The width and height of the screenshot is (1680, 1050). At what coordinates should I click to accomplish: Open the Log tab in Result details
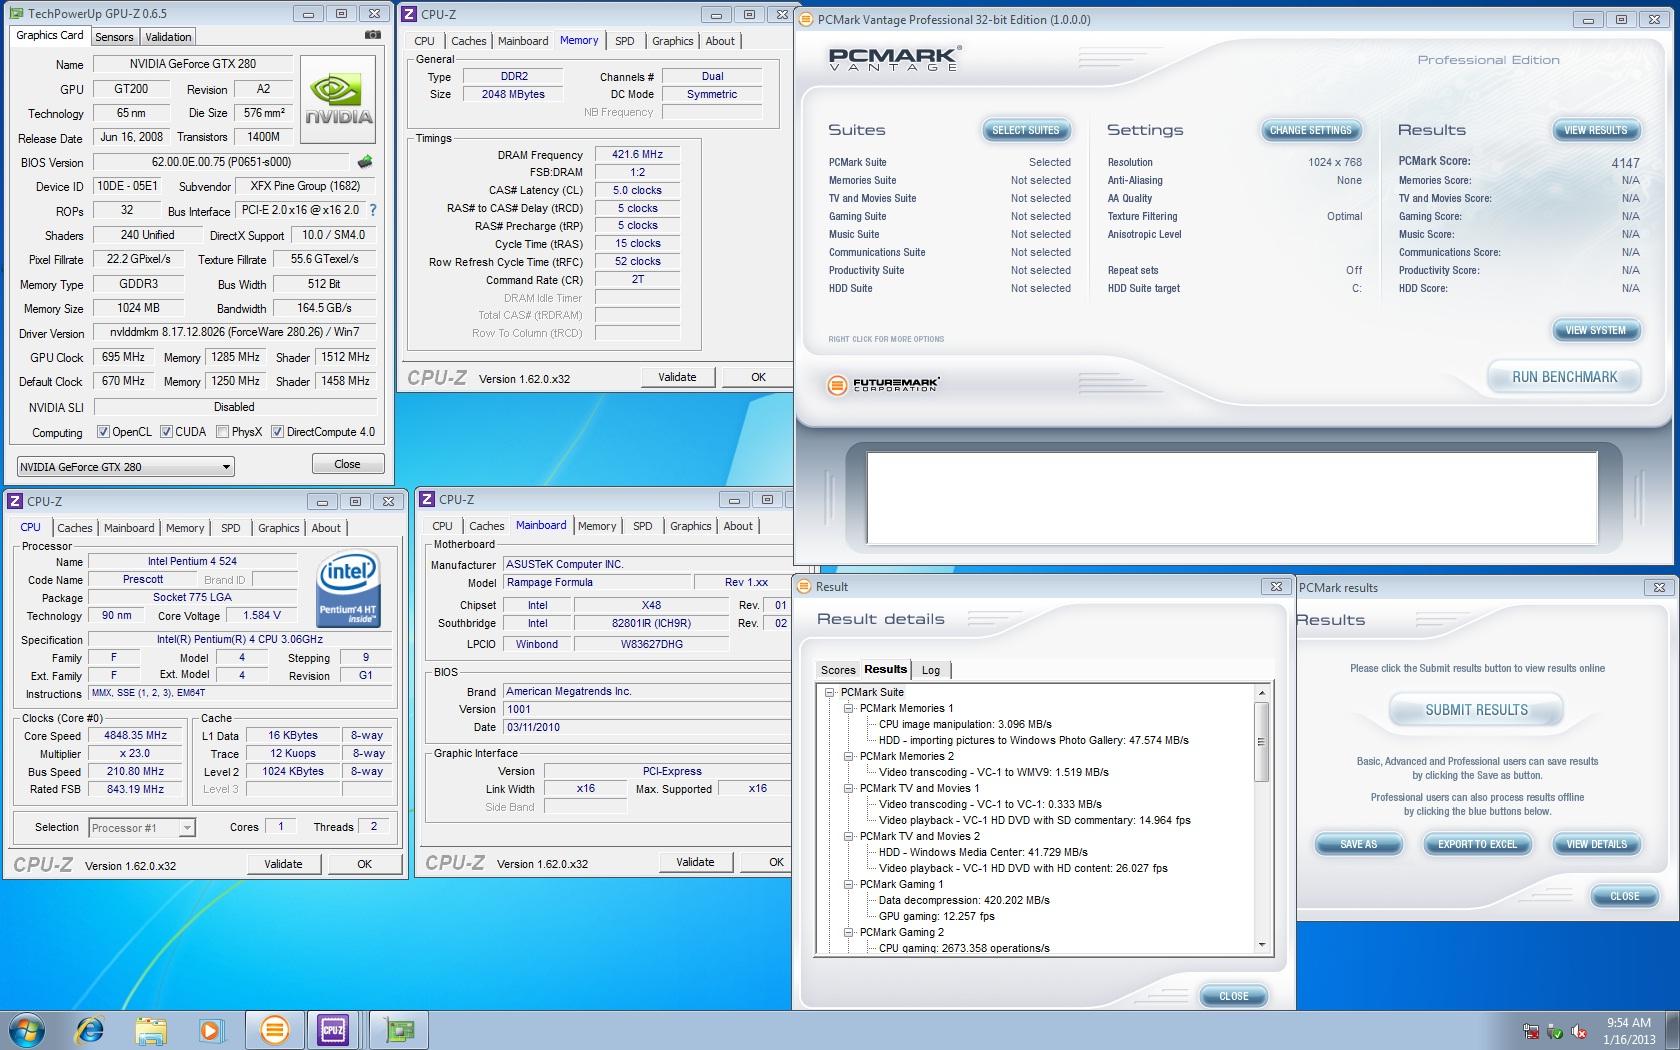931,670
